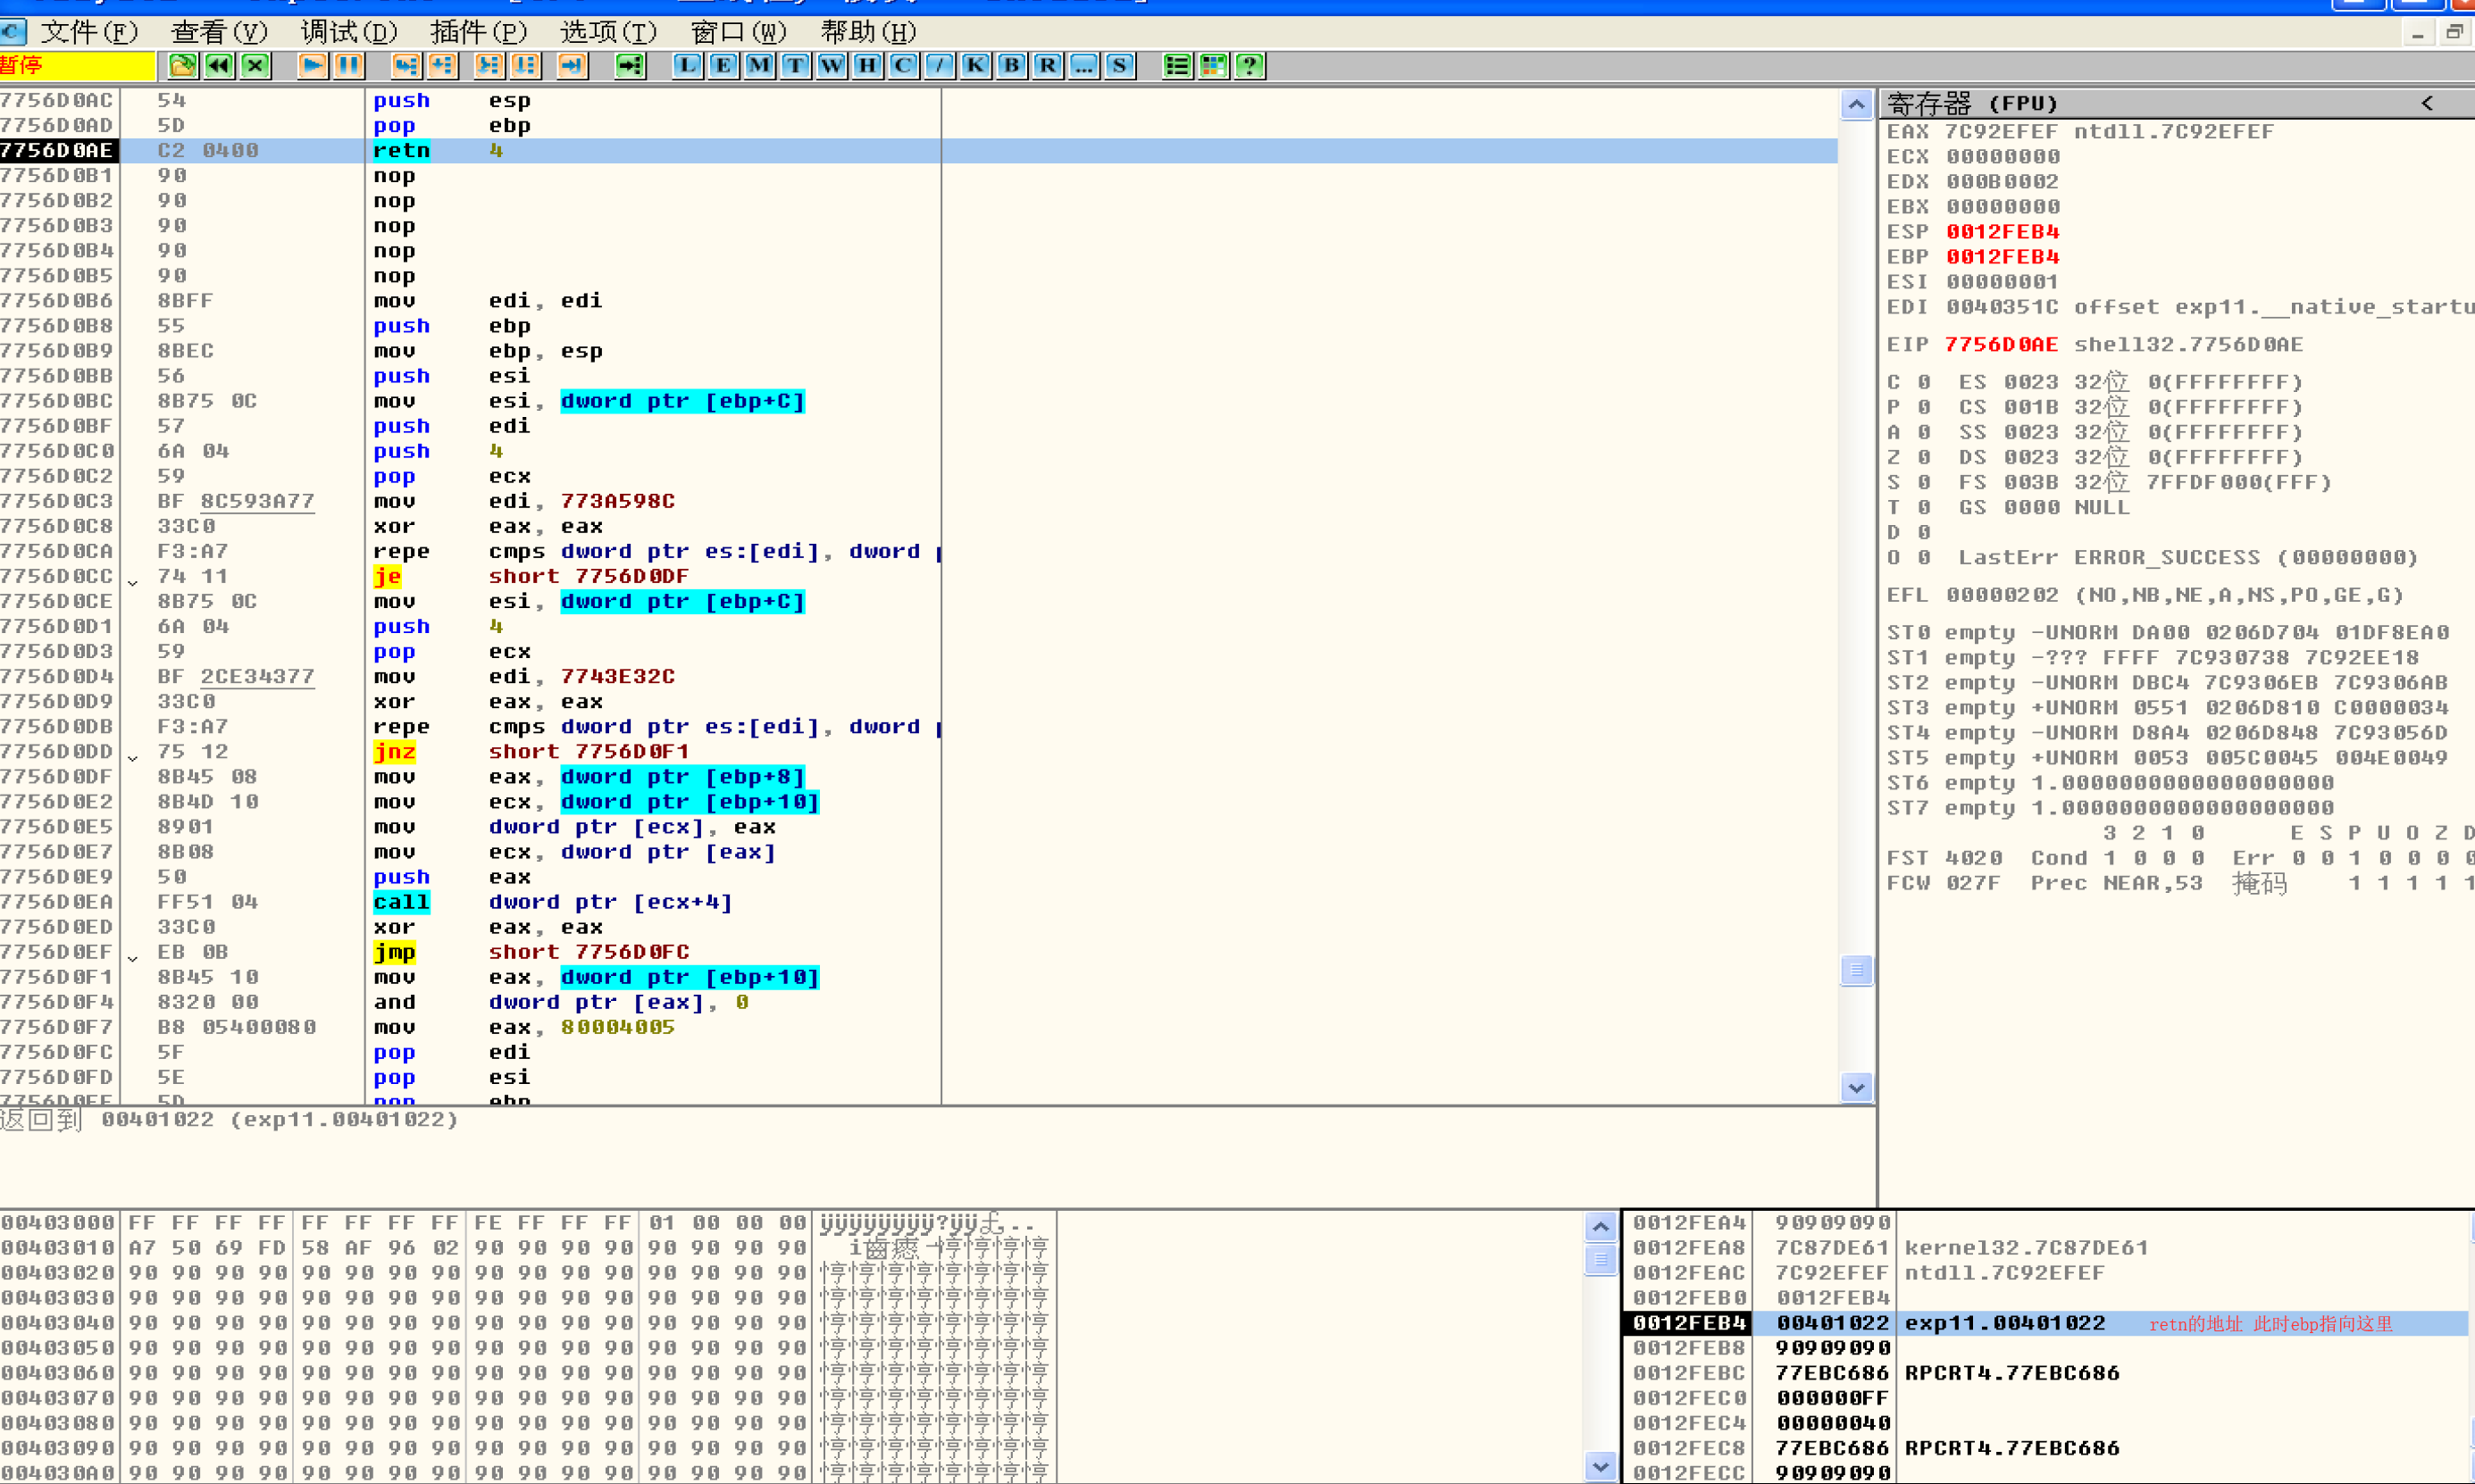The height and width of the screenshot is (1484, 2475).
Task: Click the Restart program rewind icon
Action: [x=219, y=66]
